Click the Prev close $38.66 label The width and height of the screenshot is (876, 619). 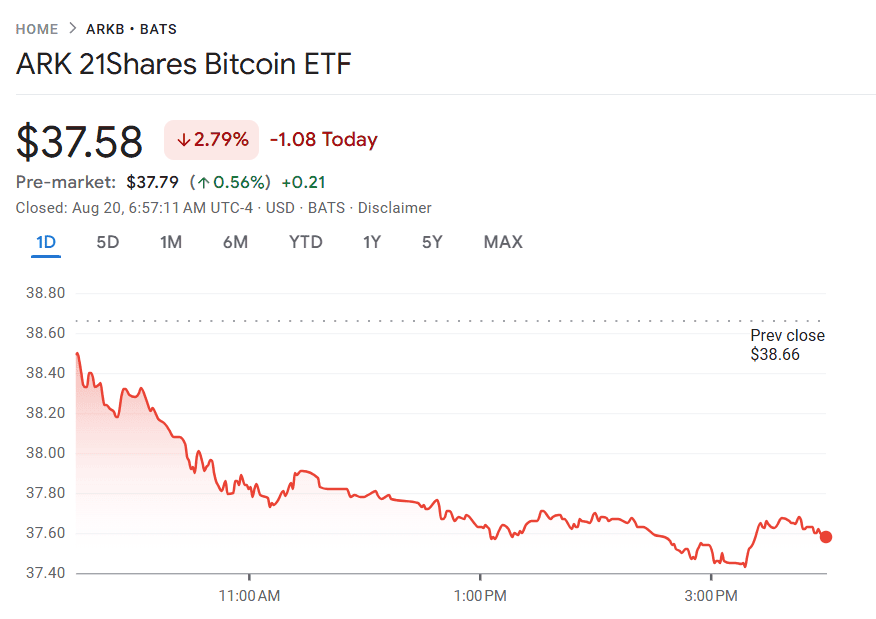[x=787, y=345]
